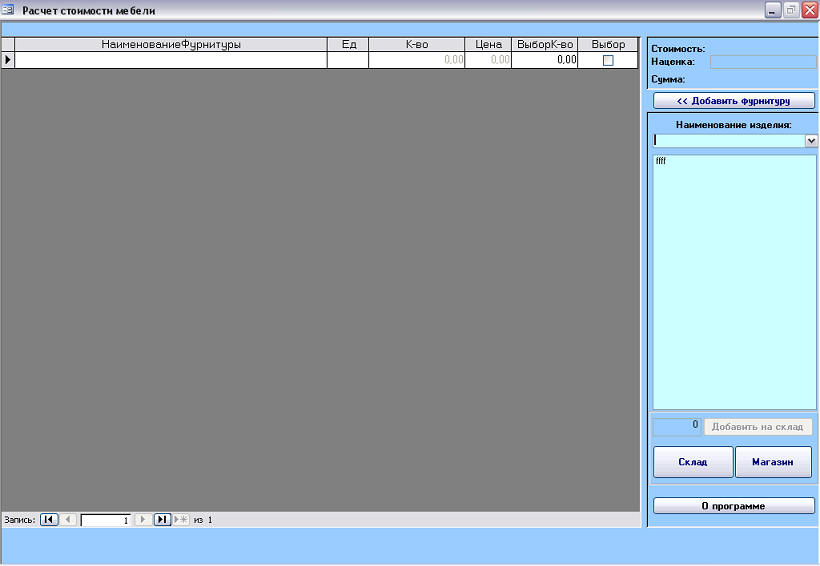Open Наименование изделия dropdown arrow
820x566 pixels.
coord(811,140)
